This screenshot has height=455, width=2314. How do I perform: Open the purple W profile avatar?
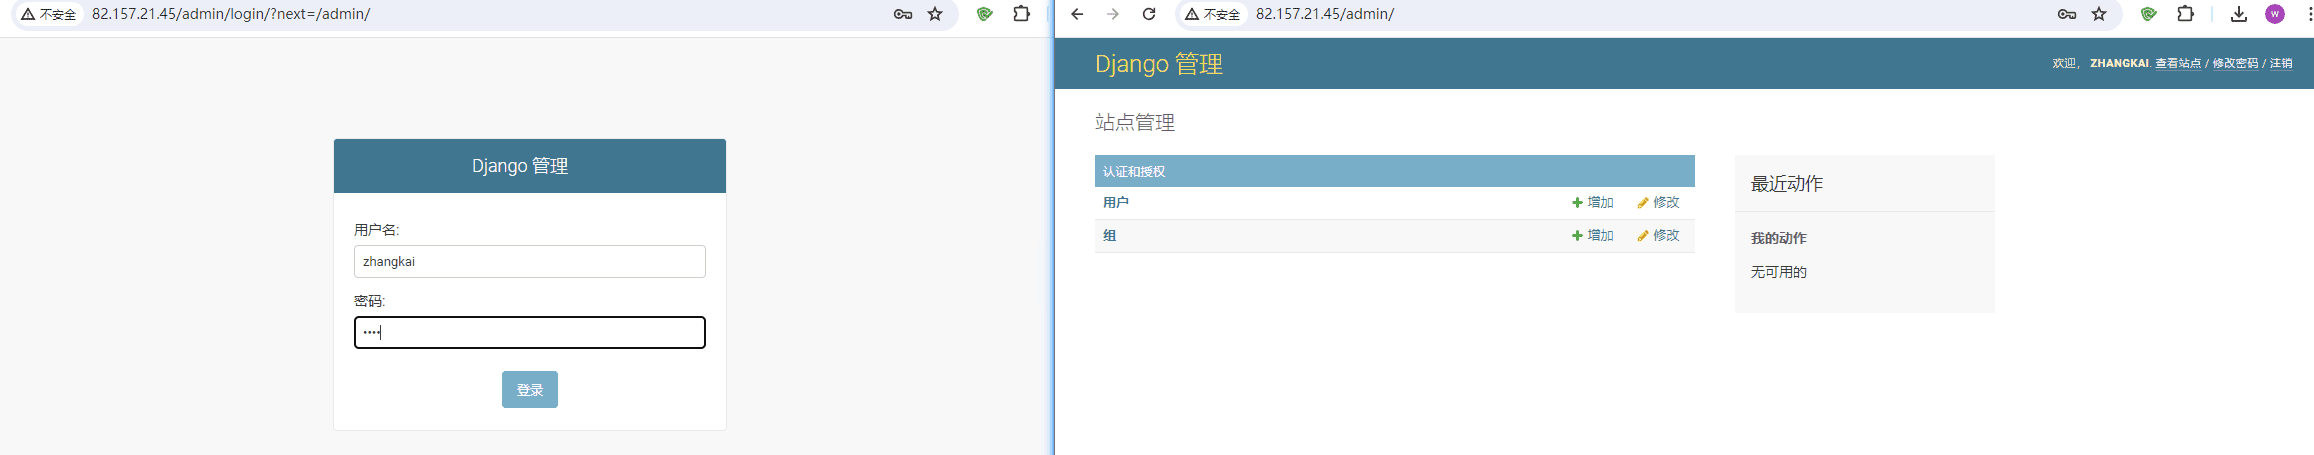coord(2275,14)
